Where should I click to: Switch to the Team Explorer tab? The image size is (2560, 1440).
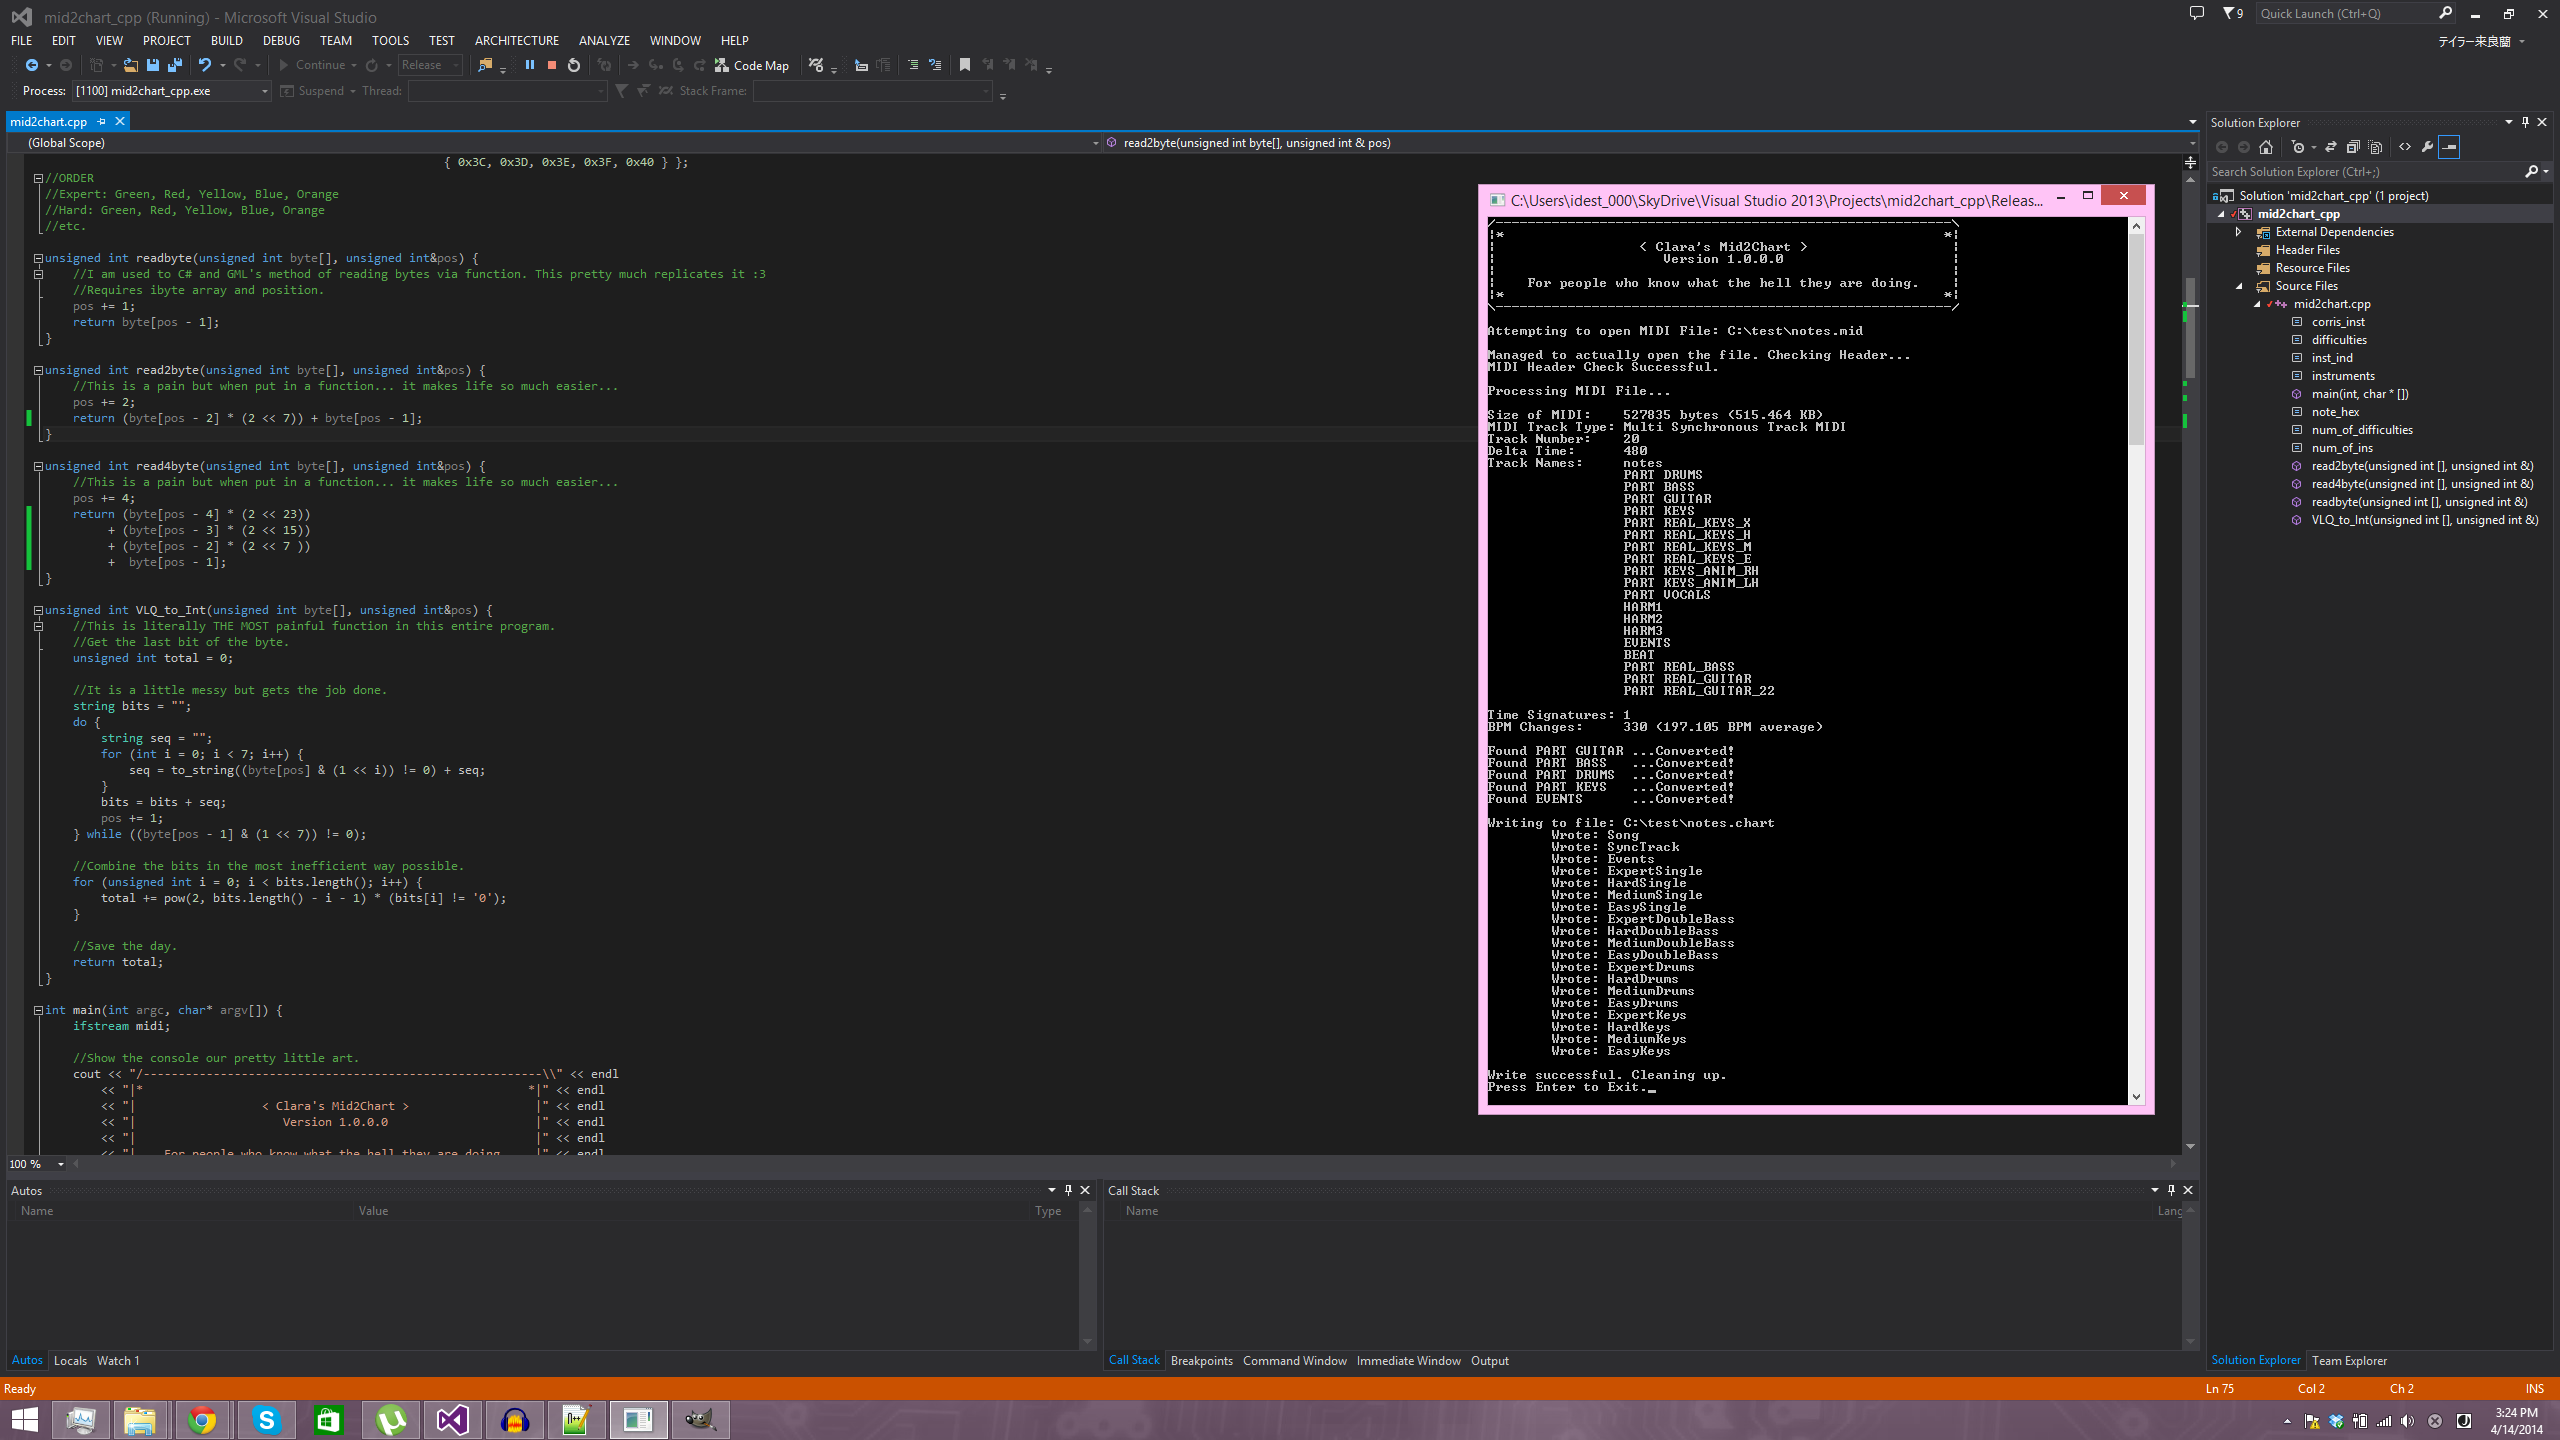(2349, 1361)
